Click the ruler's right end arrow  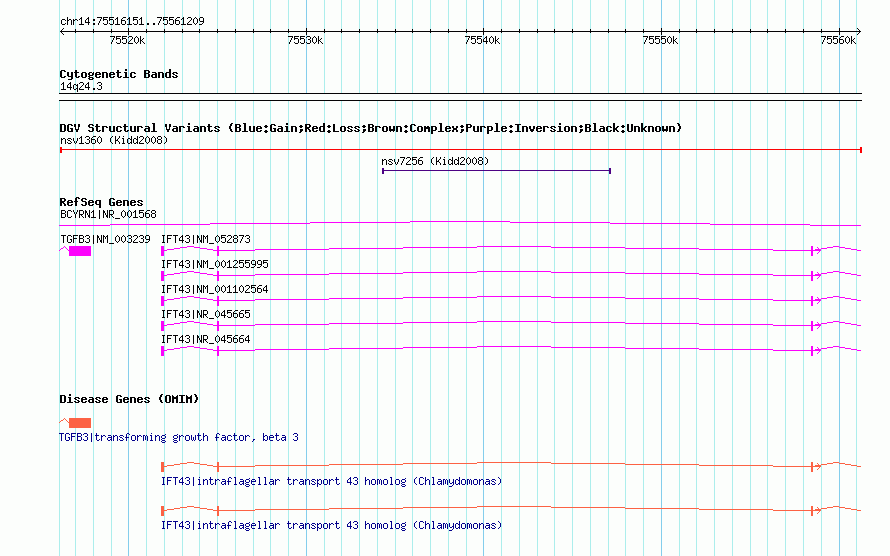(859, 32)
